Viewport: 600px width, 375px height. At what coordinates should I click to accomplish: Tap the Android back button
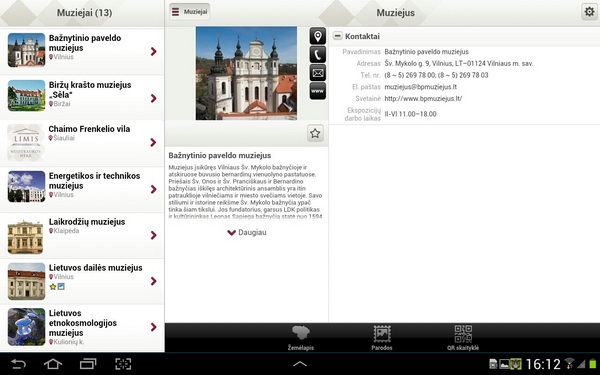click(18, 364)
